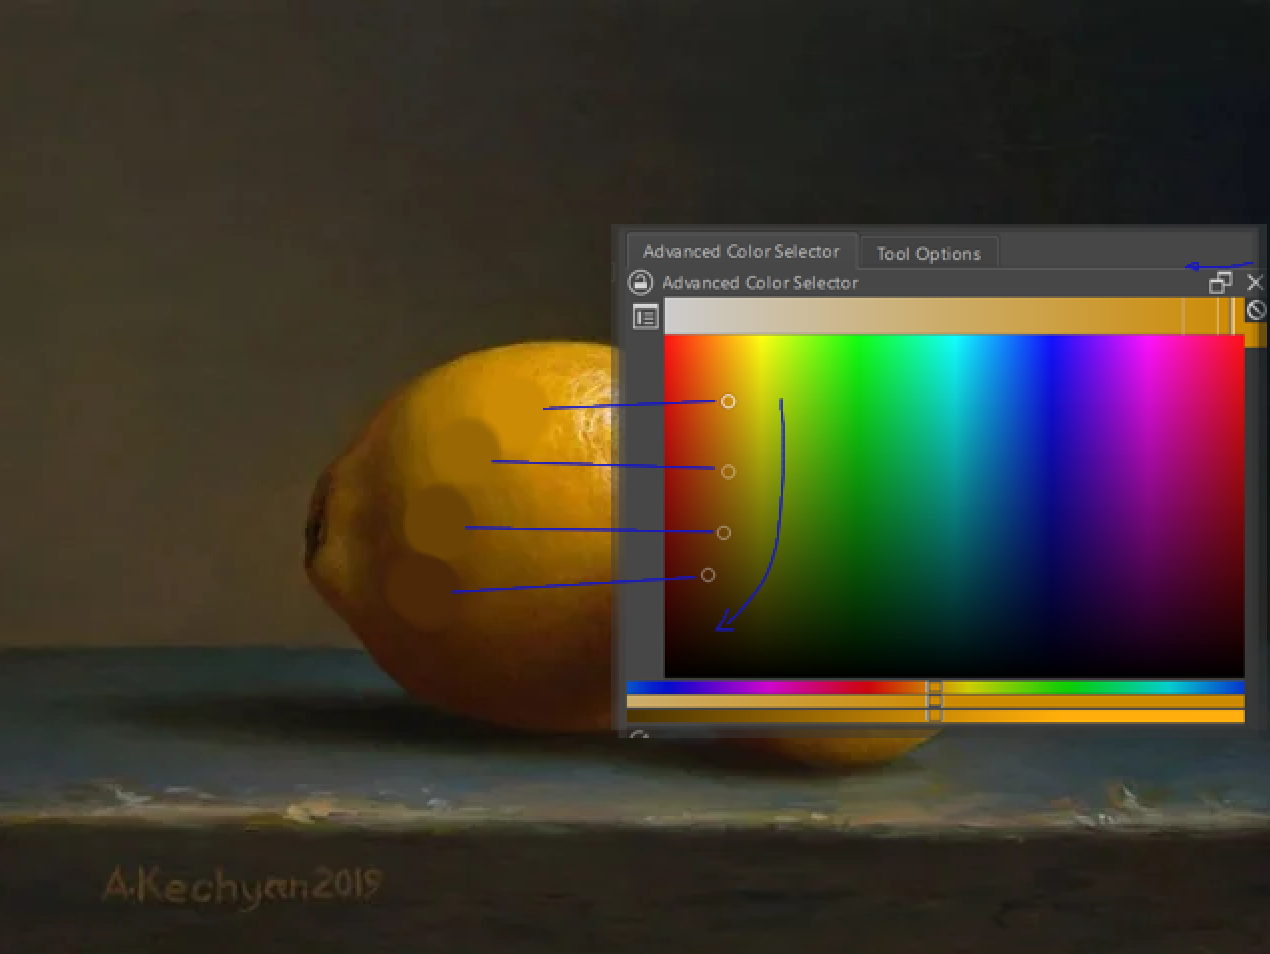Click the clear color history icon
1270x954 pixels.
coord(1257,310)
